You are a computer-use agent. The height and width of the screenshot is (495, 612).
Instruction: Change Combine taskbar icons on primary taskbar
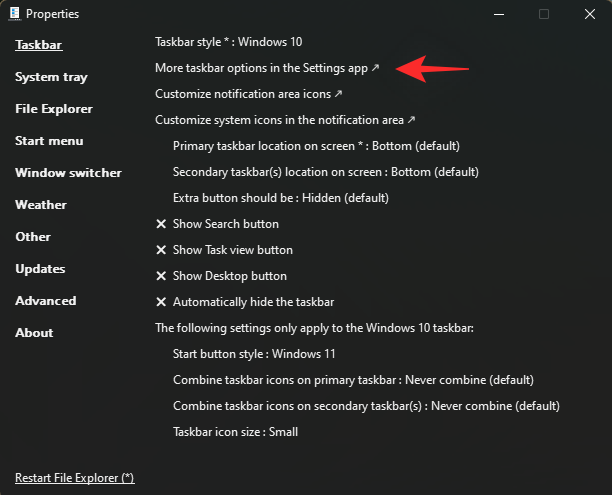point(353,380)
